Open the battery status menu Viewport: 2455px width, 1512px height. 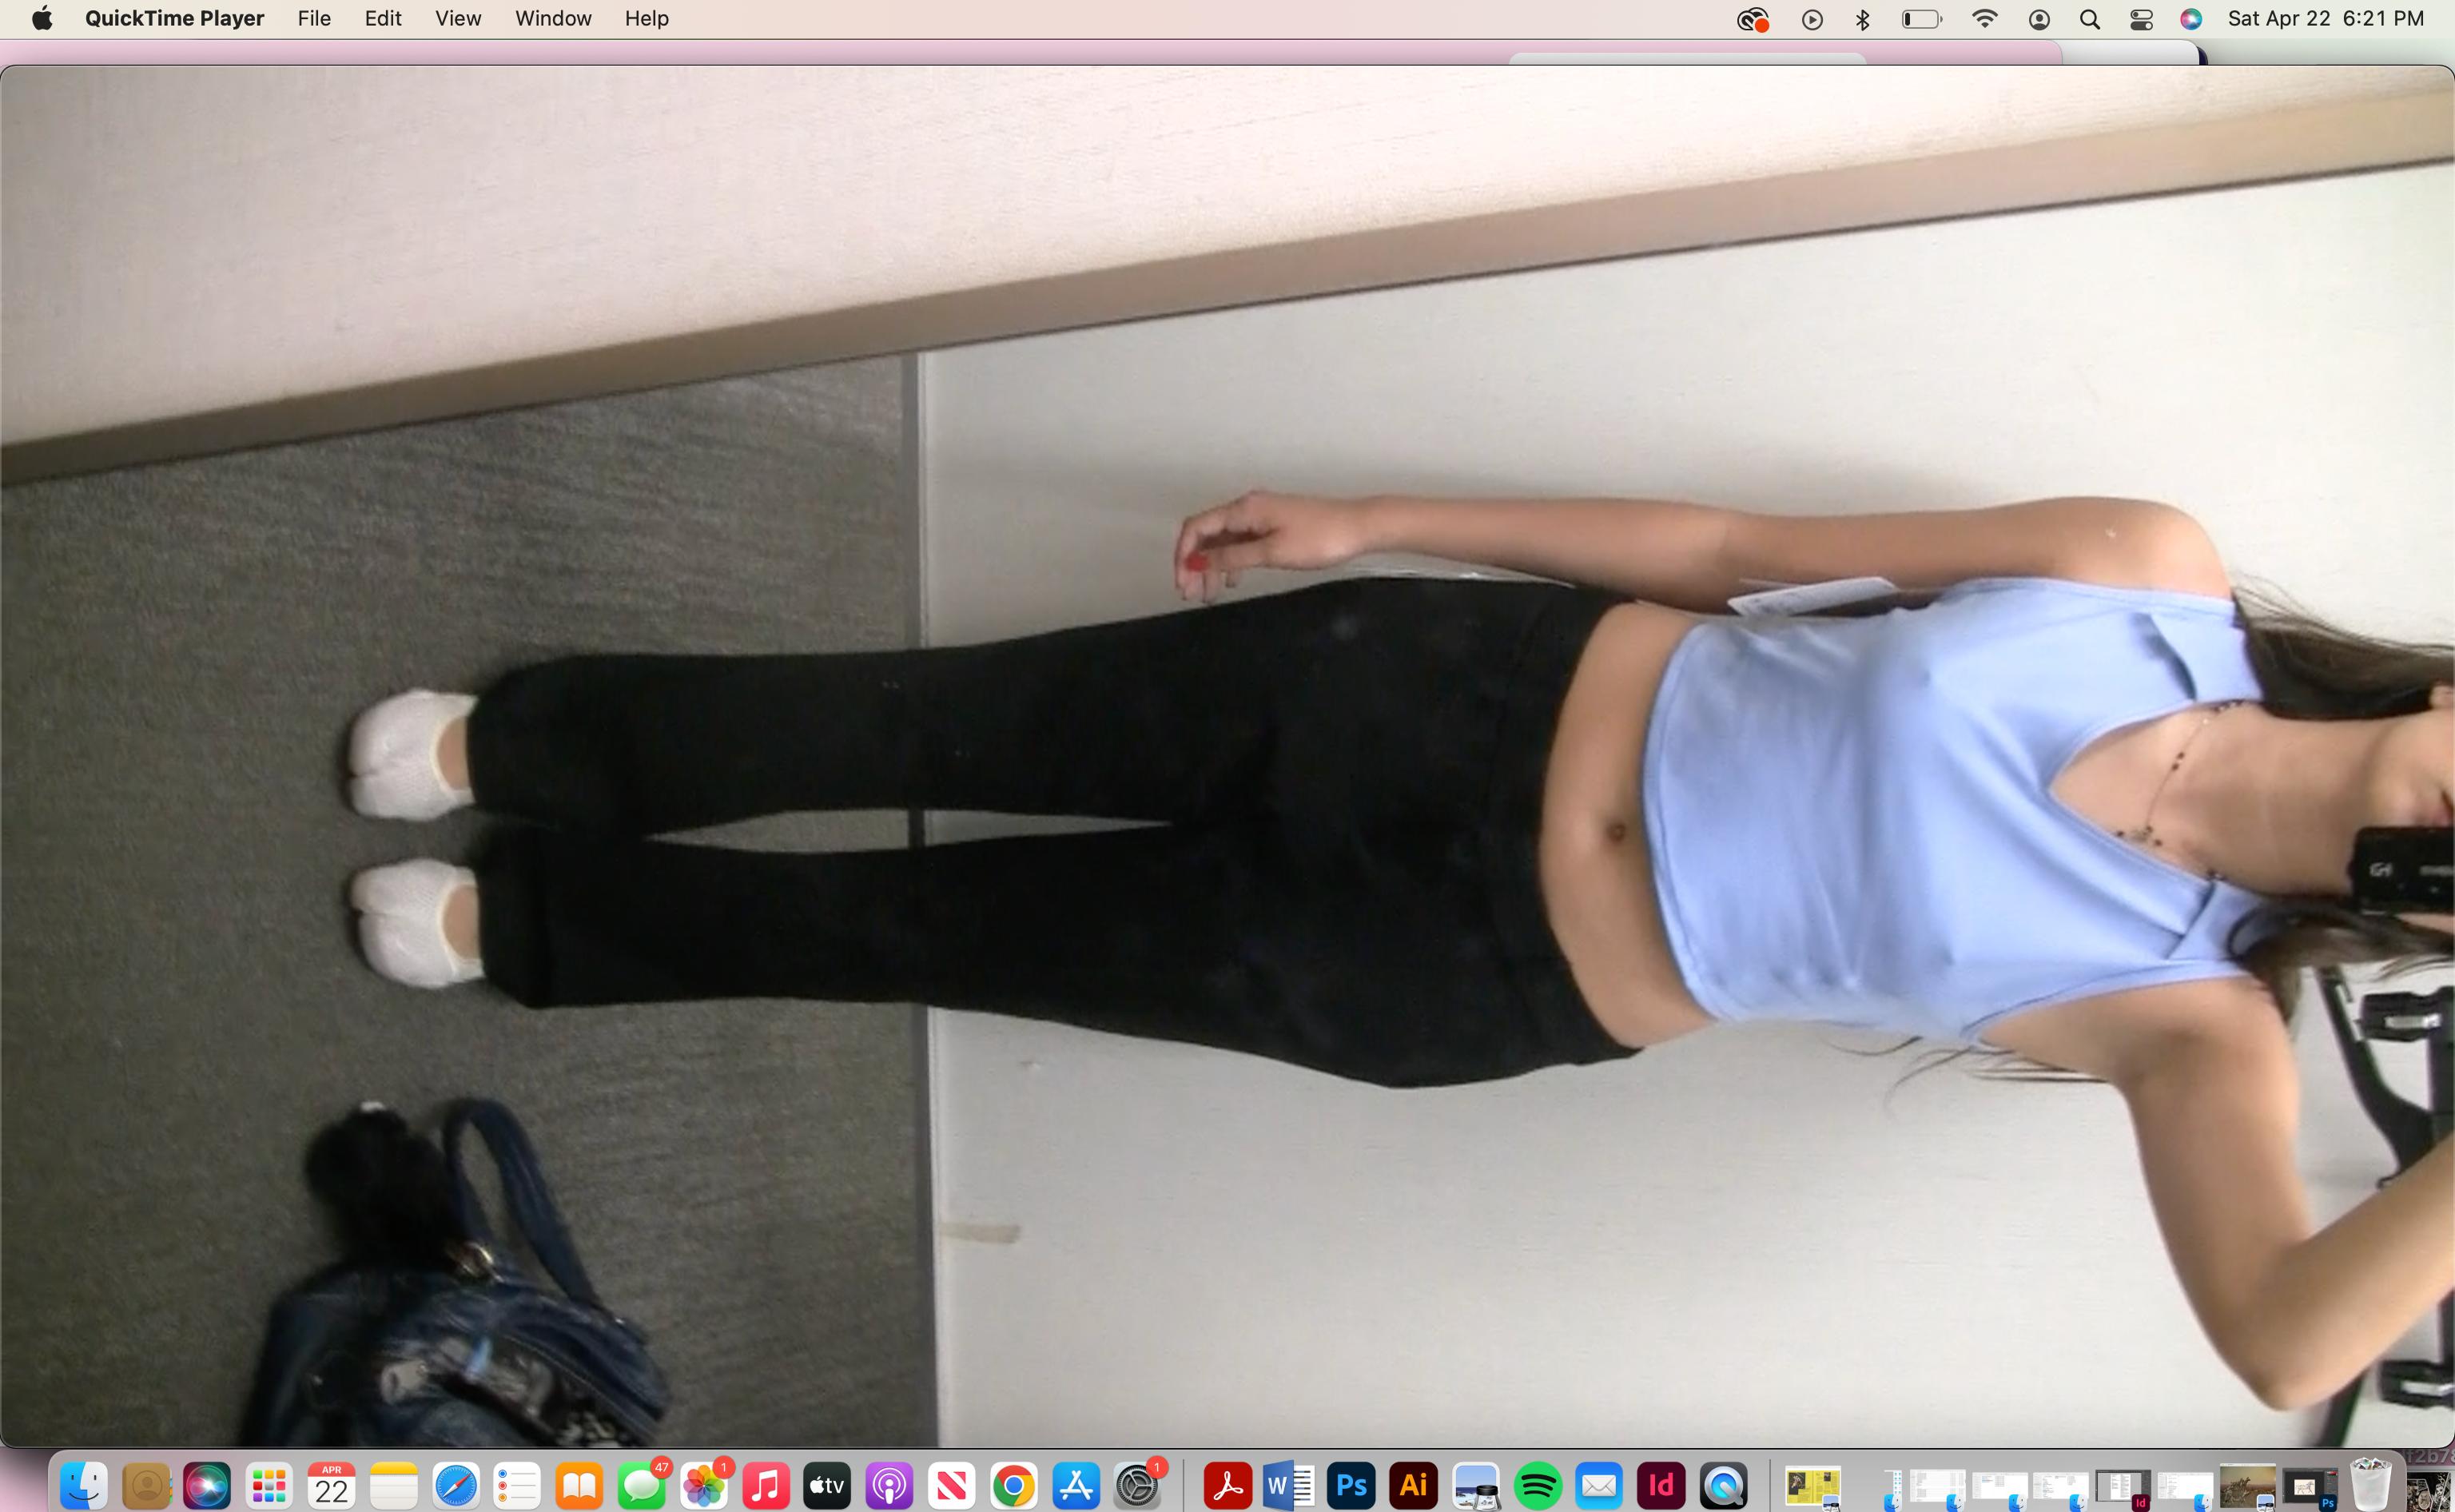[1921, 19]
